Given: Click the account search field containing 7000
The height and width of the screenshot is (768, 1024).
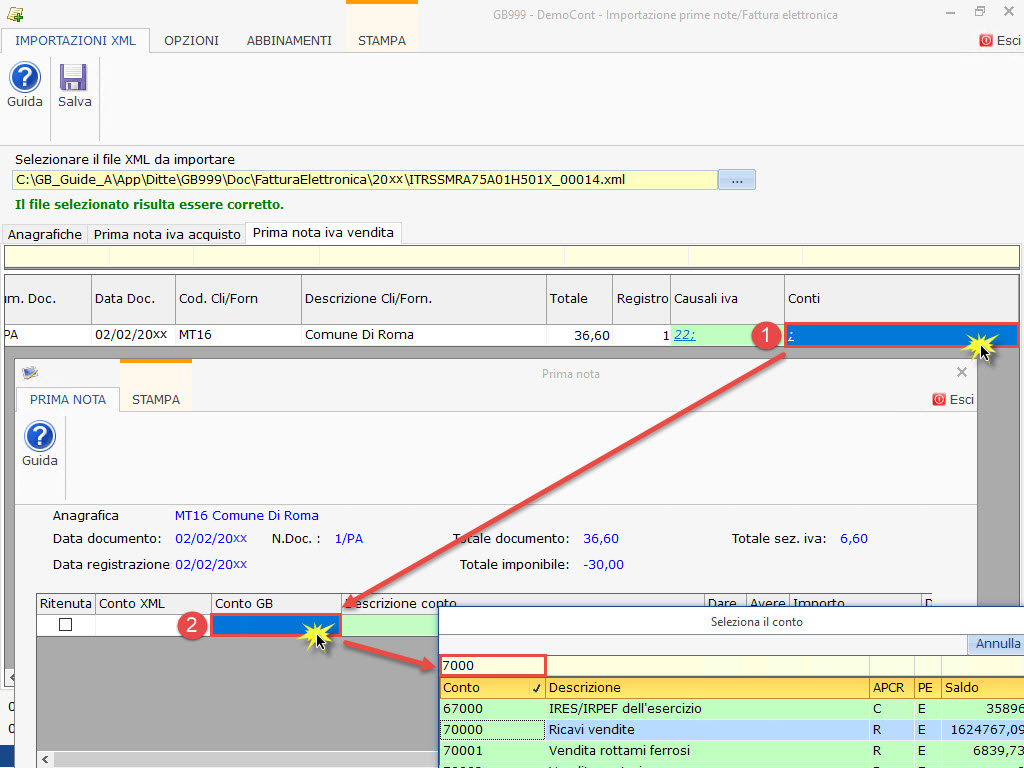Looking at the screenshot, I should tap(492, 666).
